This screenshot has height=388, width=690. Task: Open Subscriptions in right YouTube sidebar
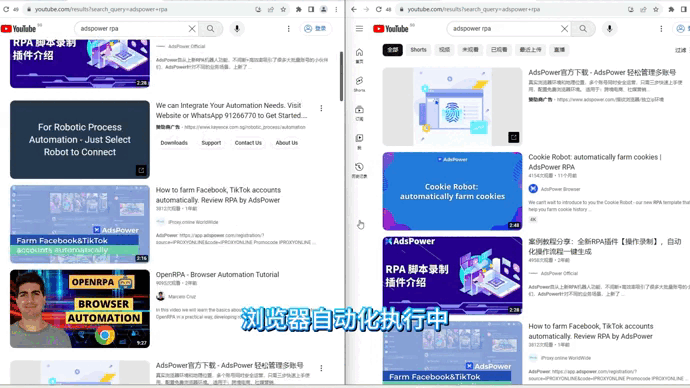tap(360, 113)
